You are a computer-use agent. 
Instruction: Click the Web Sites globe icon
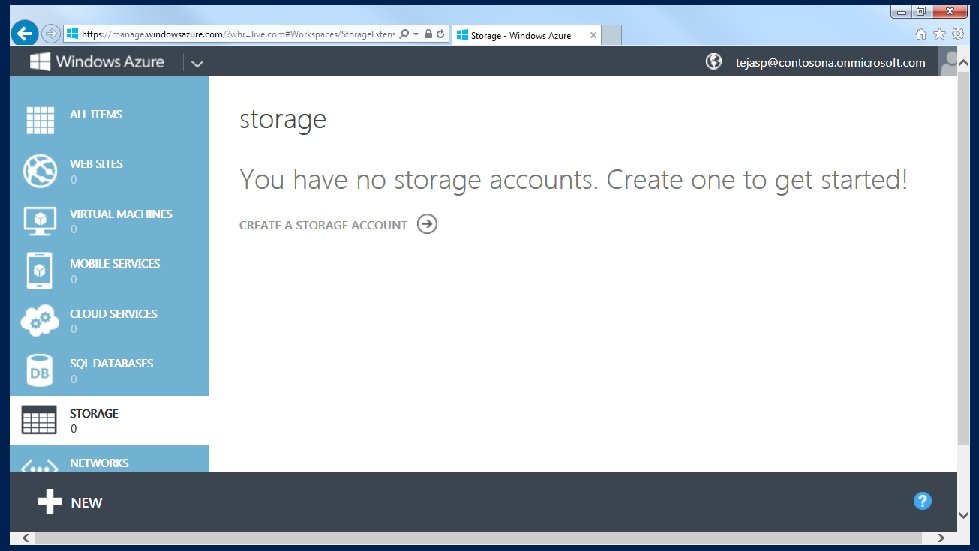click(40, 170)
